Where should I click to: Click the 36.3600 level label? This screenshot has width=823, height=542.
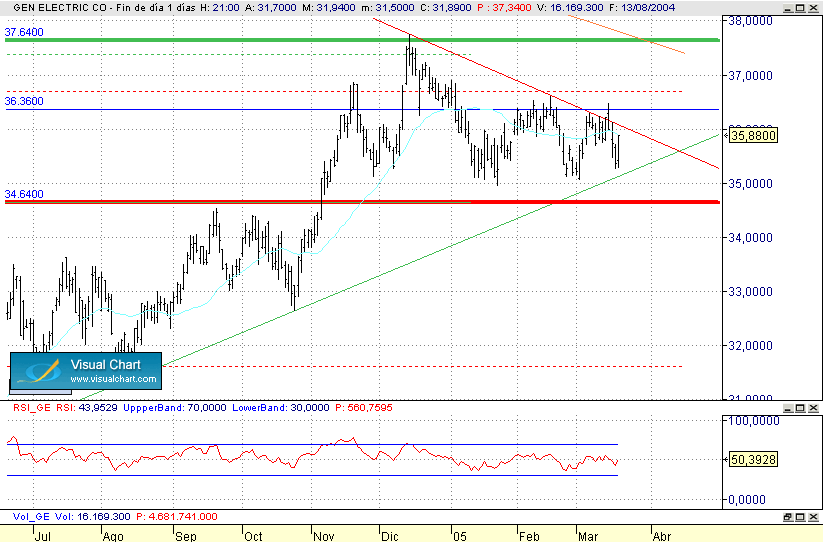tap(24, 101)
